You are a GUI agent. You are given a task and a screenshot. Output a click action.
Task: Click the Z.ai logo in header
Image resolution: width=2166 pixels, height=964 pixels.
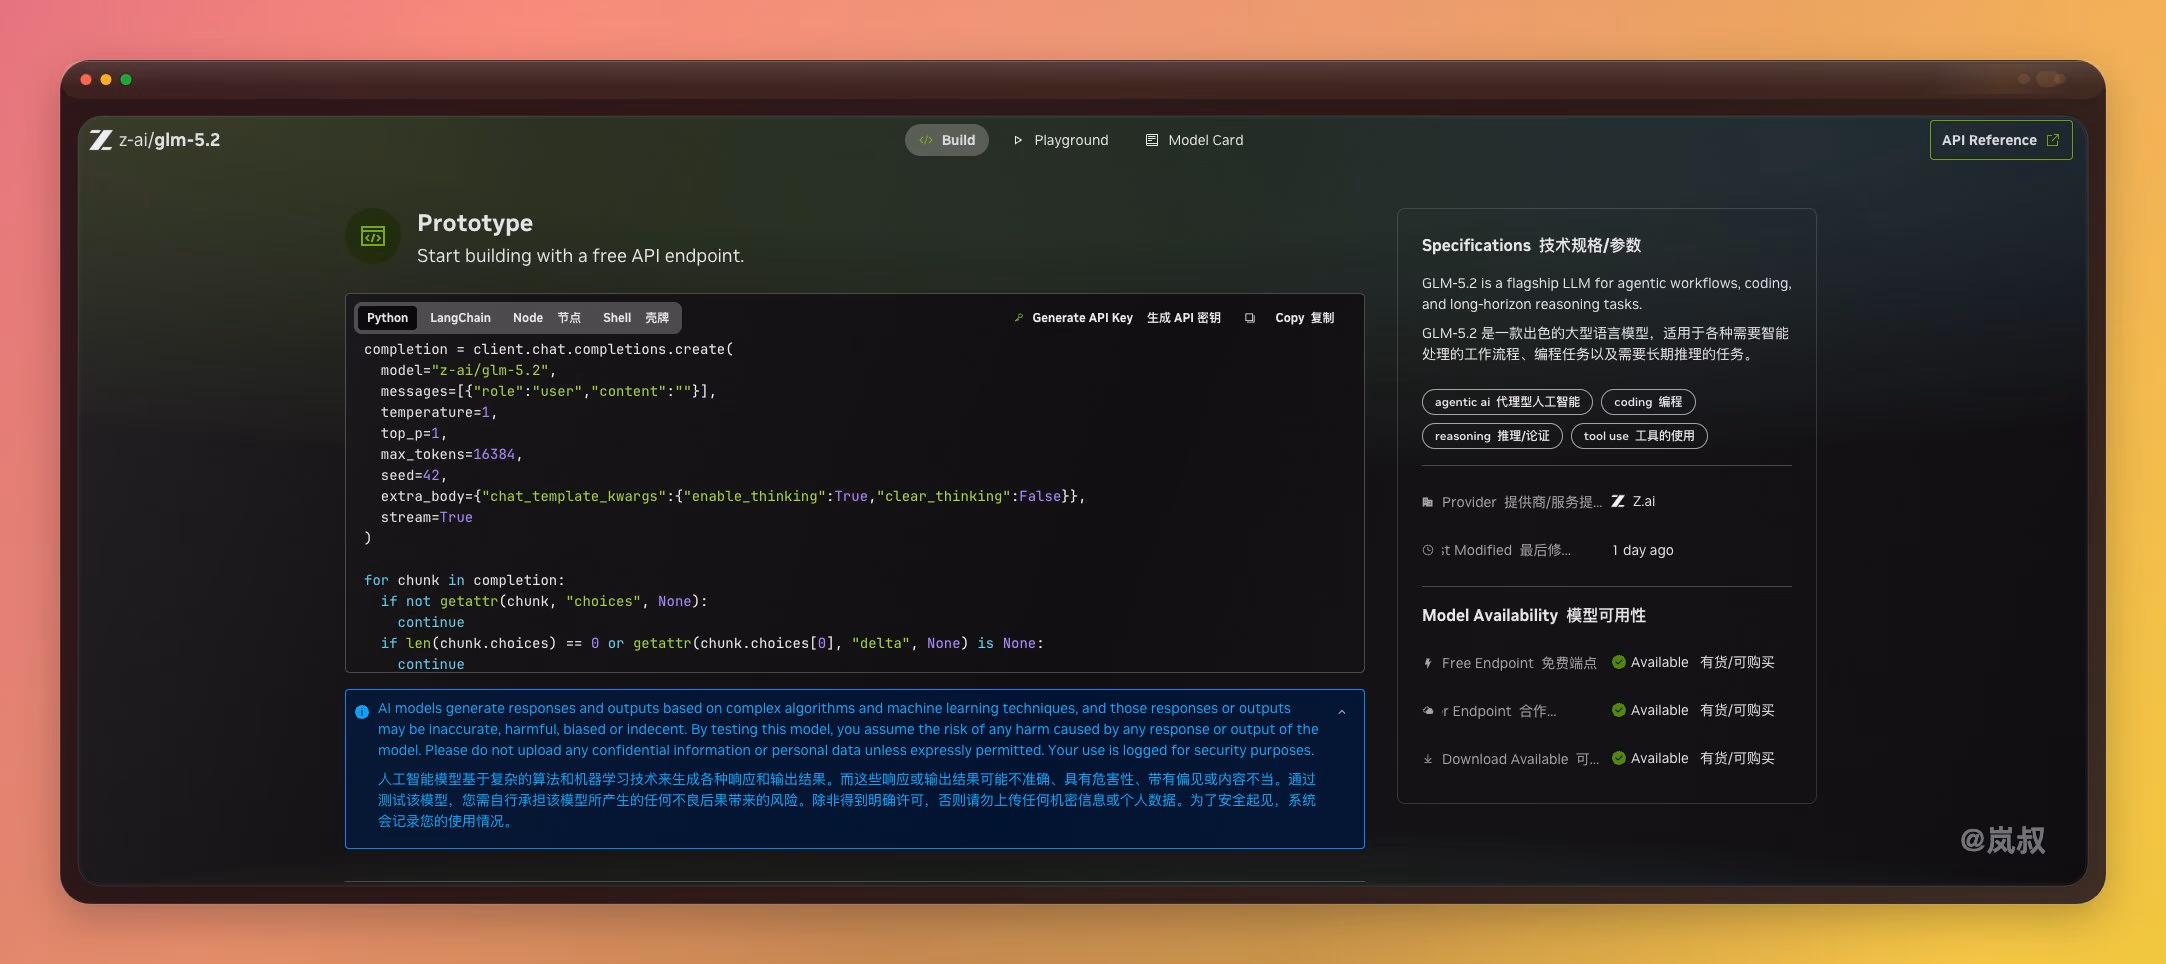coord(101,140)
